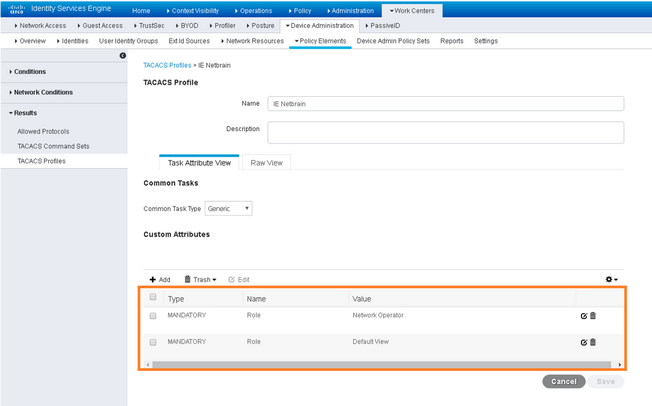The height and width of the screenshot is (406, 652).
Task: Open the Trash menu in table toolbar
Action: point(200,280)
